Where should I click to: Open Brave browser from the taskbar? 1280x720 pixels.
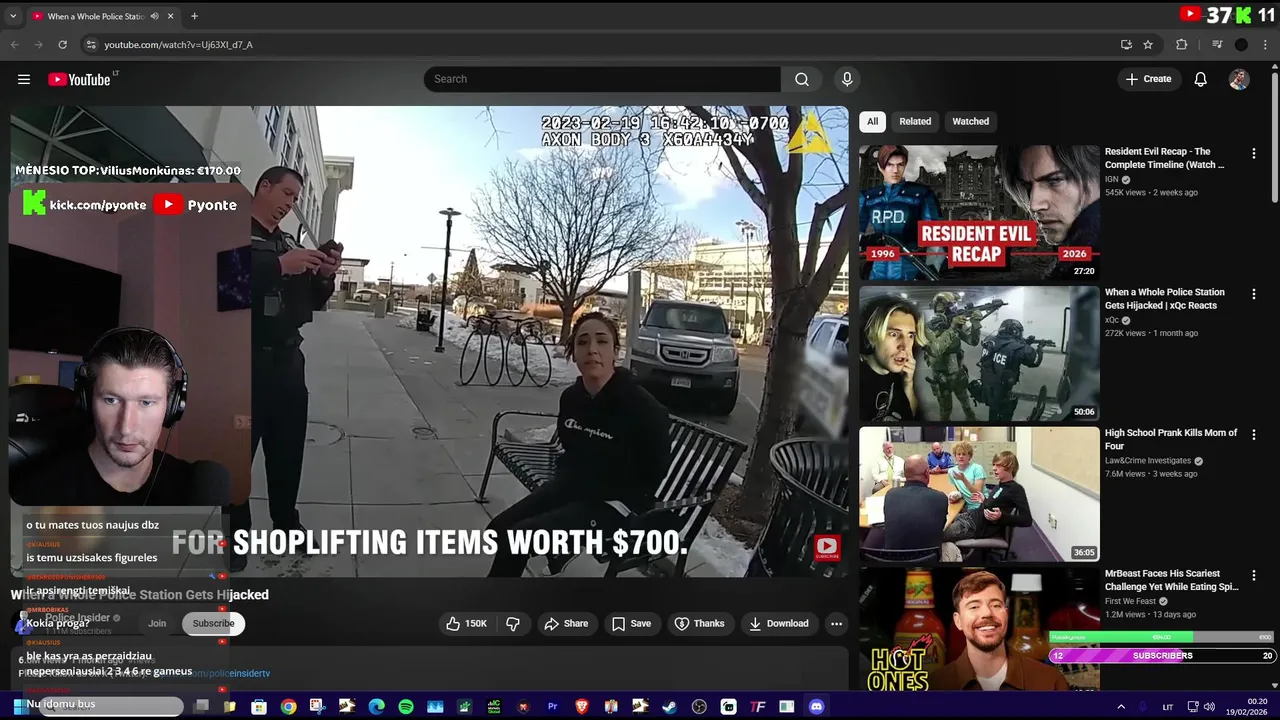click(582, 707)
